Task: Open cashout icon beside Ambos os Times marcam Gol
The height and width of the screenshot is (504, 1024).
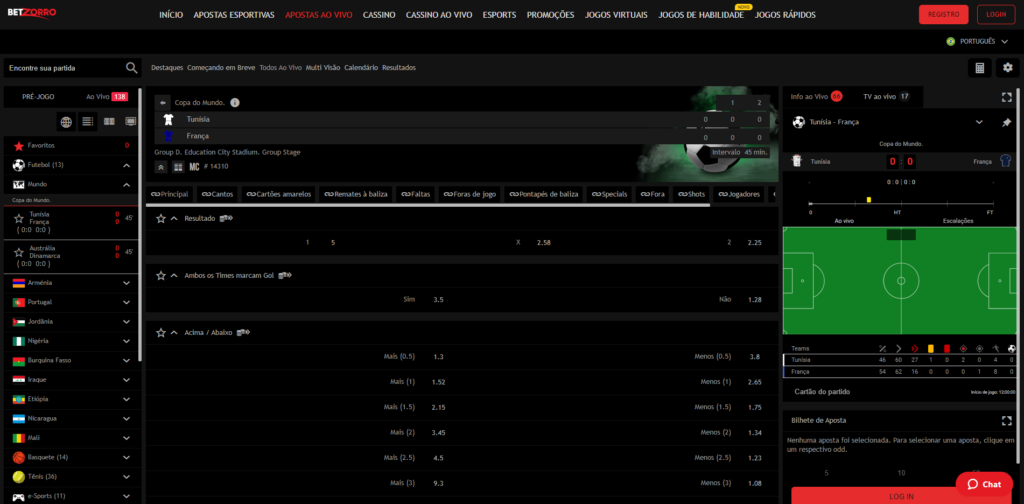Action: (285, 275)
